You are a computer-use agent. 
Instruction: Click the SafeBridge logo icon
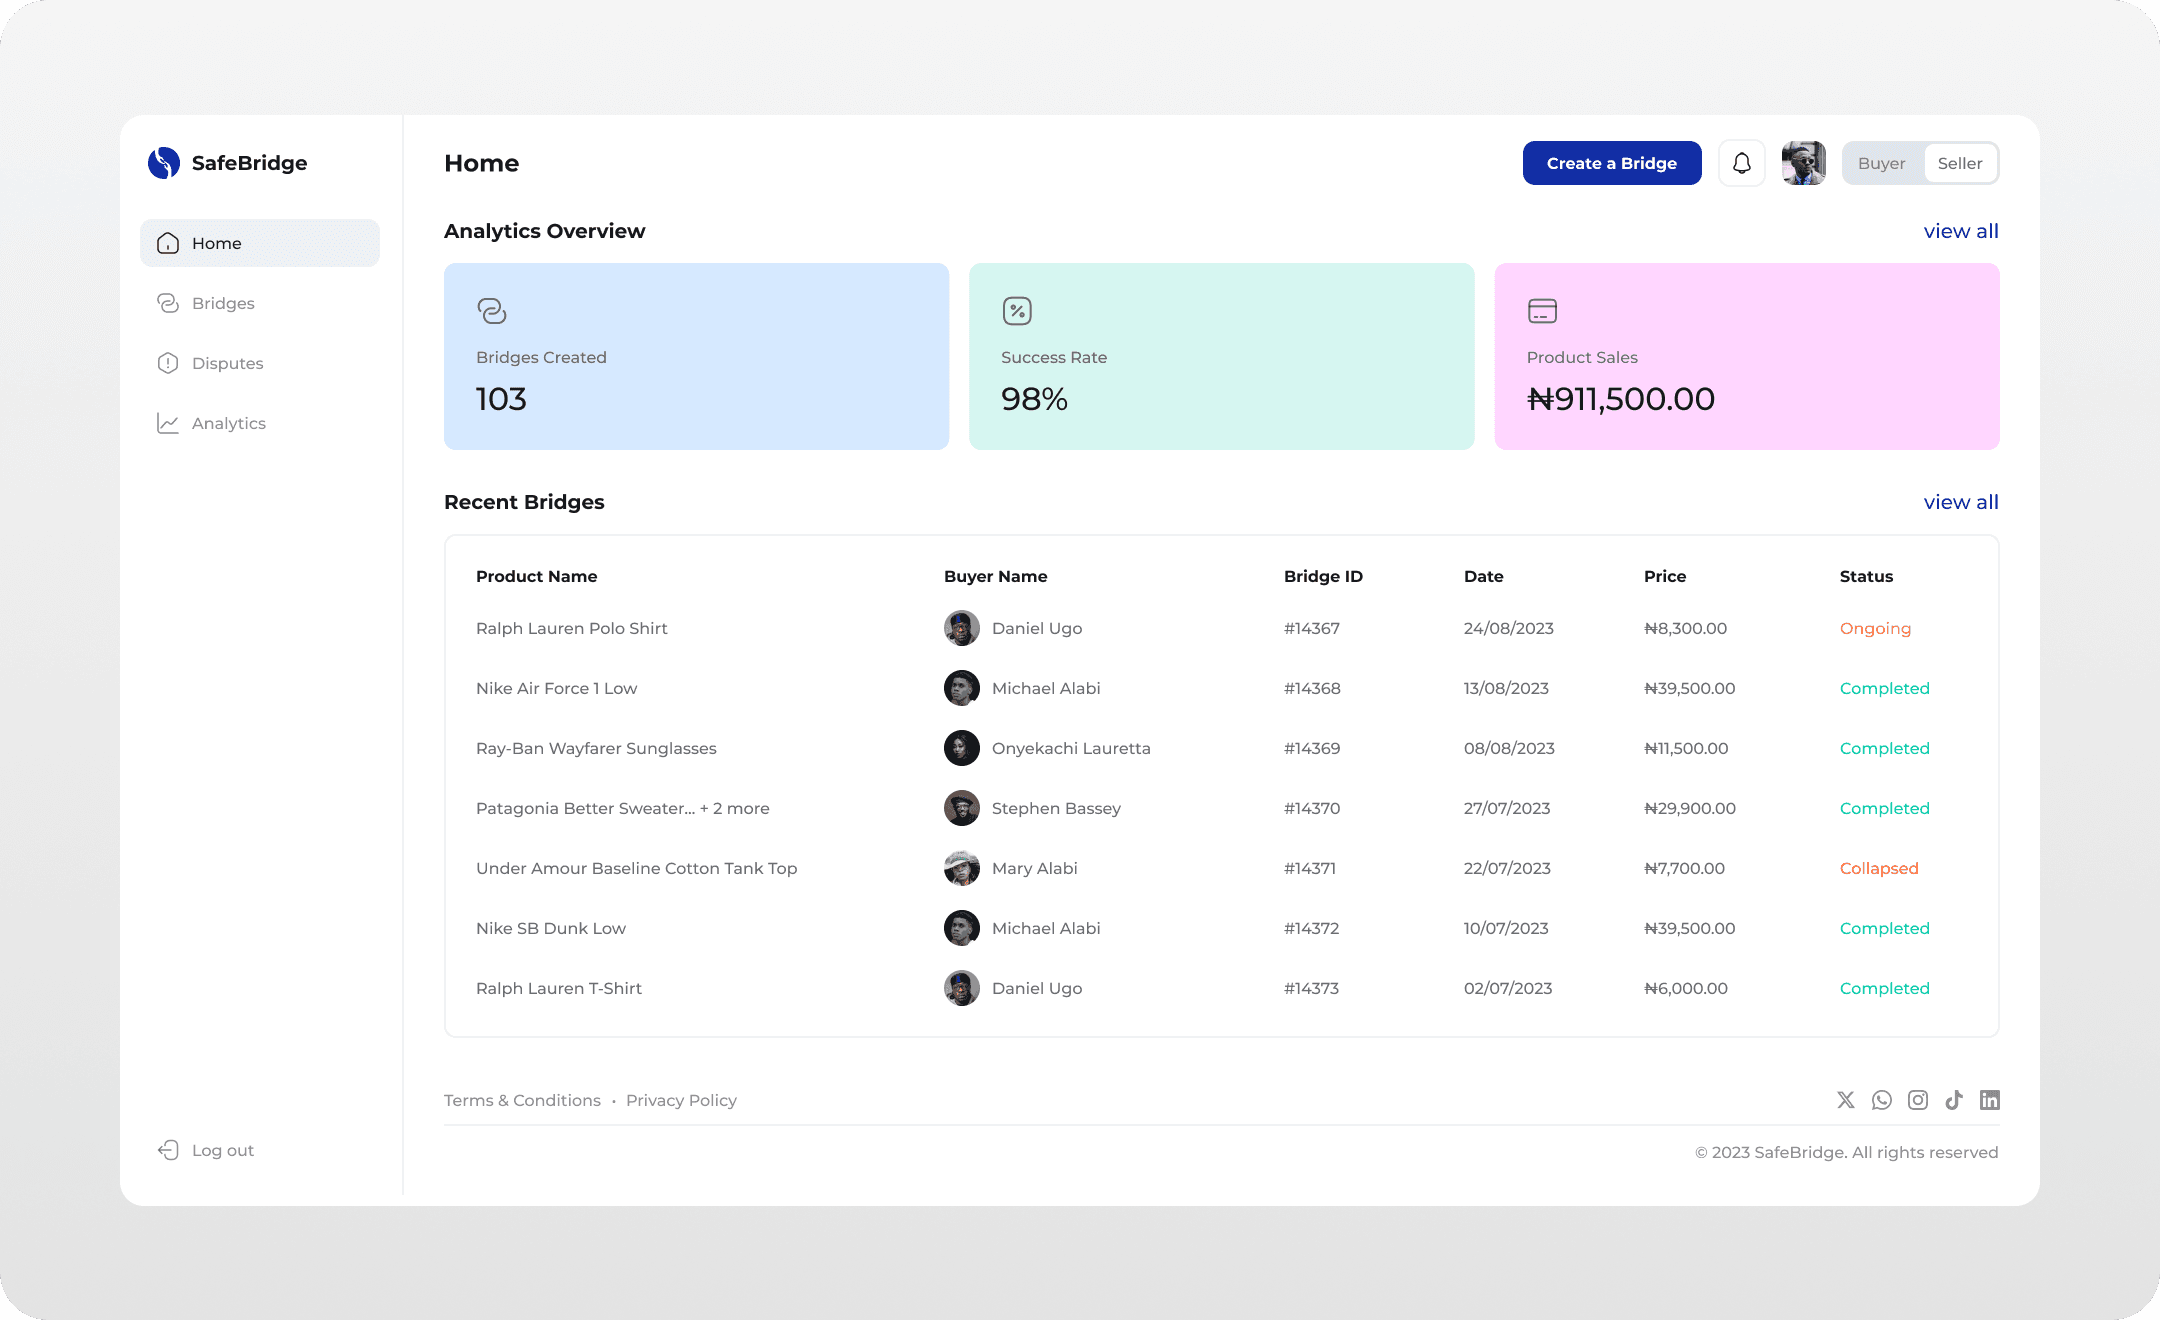point(164,163)
